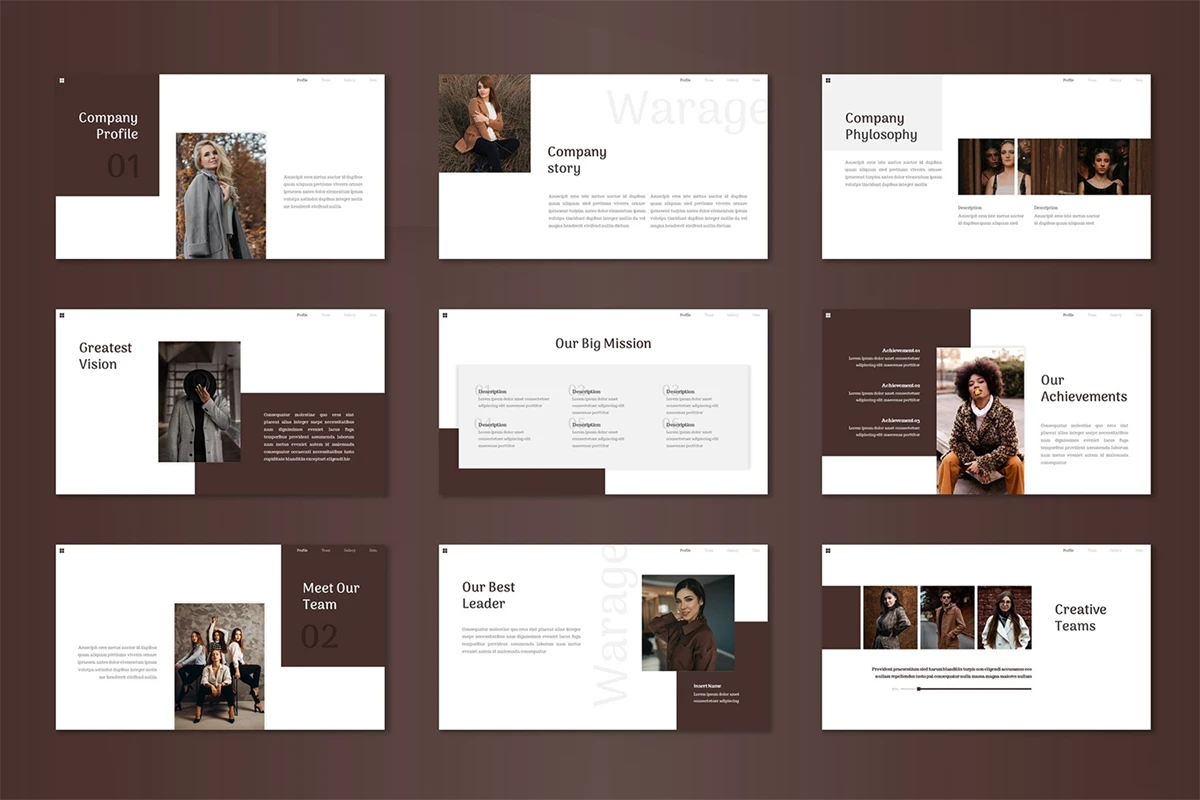Viewport: 1200px width, 800px height.
Task: Open Gallery tab on Creative Teams slide
Action: [1115, 550]
